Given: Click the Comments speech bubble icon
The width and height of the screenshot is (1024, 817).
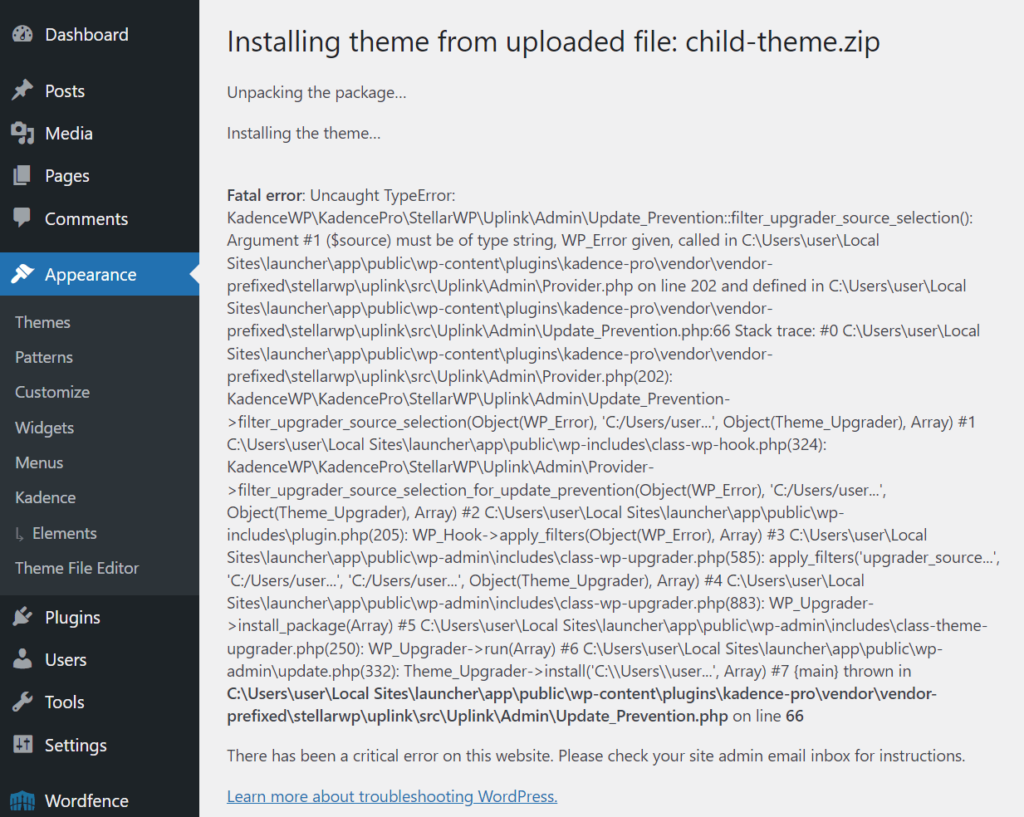Looking at the screenshot, I should point(22,218).
